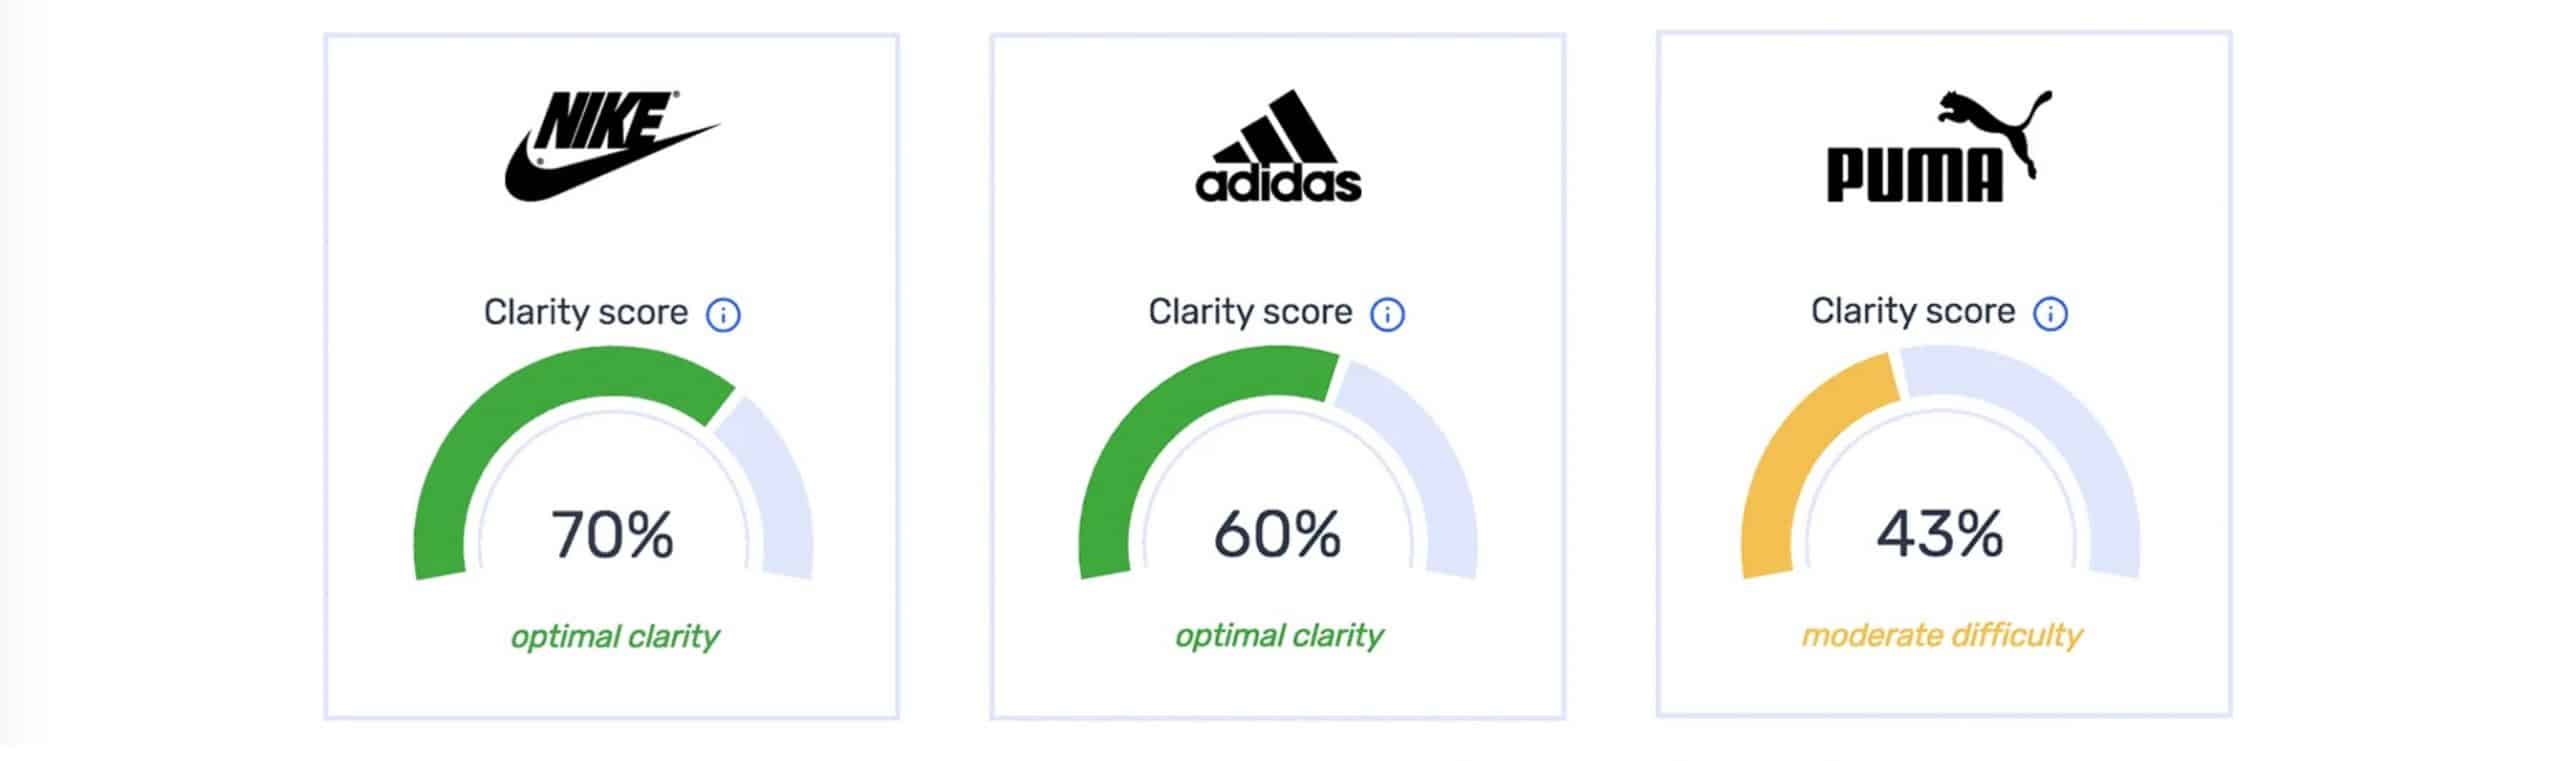Open info icon beside Adidas Clarity score

pyautogui.click(x=1387, y=314)
